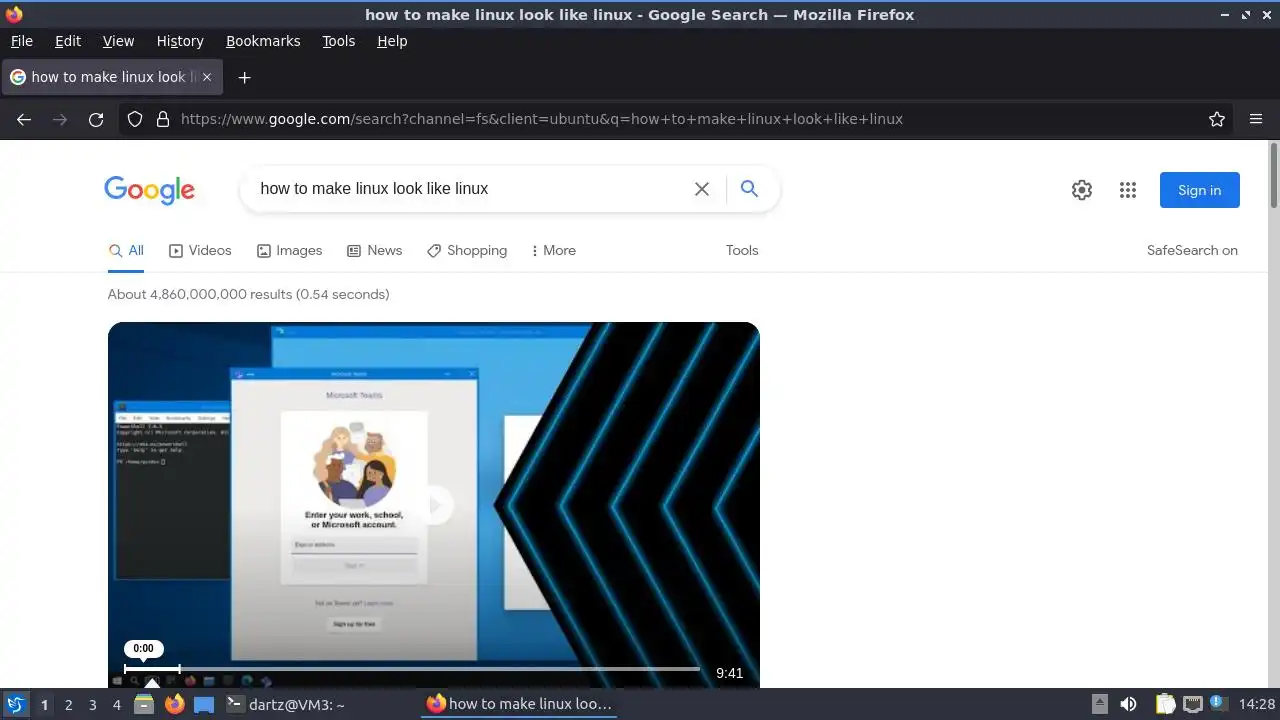The width and height of the screenshot is (1280, 720).
Task: Select the All results tab
Action: 126,251
